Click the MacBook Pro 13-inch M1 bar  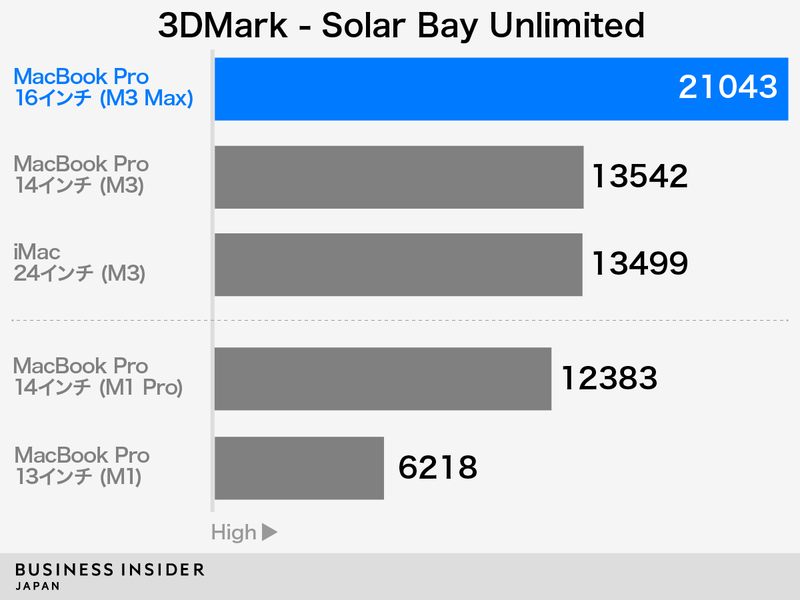(299, 468)
